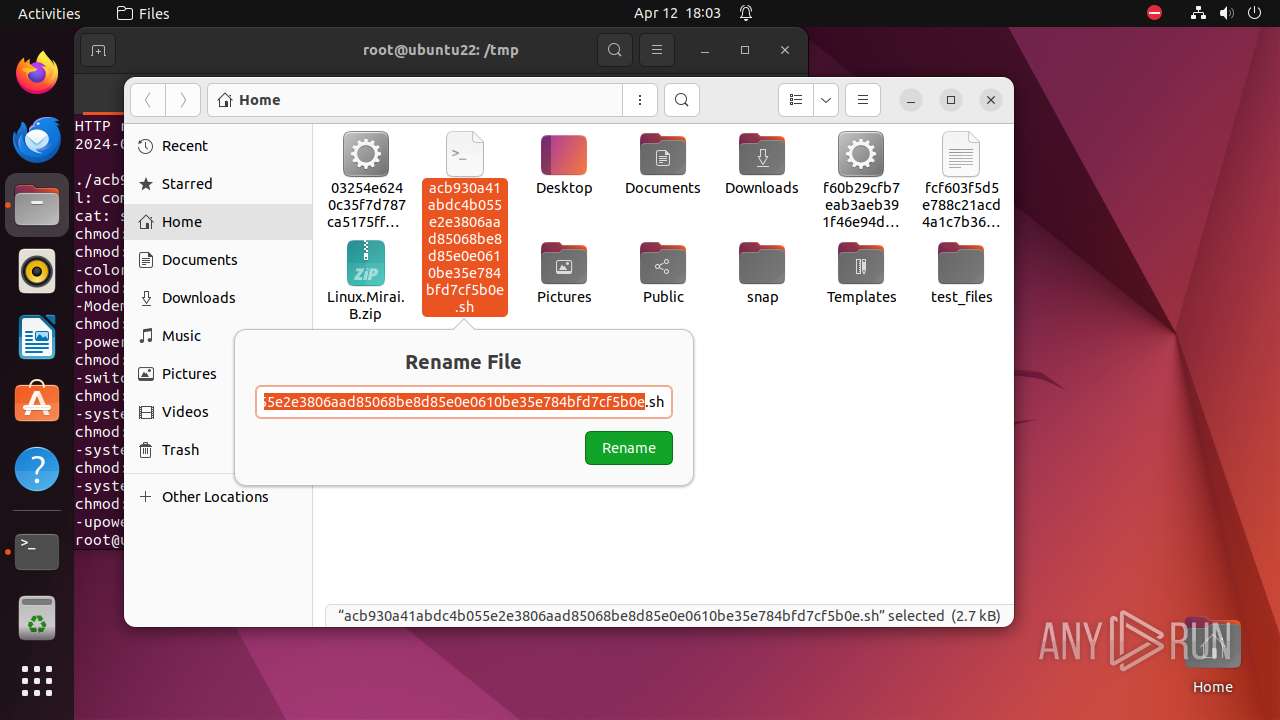Open Videos in the sidebar
The height and width of the screenshot is (720, 1280).
[x=218, y=412]
